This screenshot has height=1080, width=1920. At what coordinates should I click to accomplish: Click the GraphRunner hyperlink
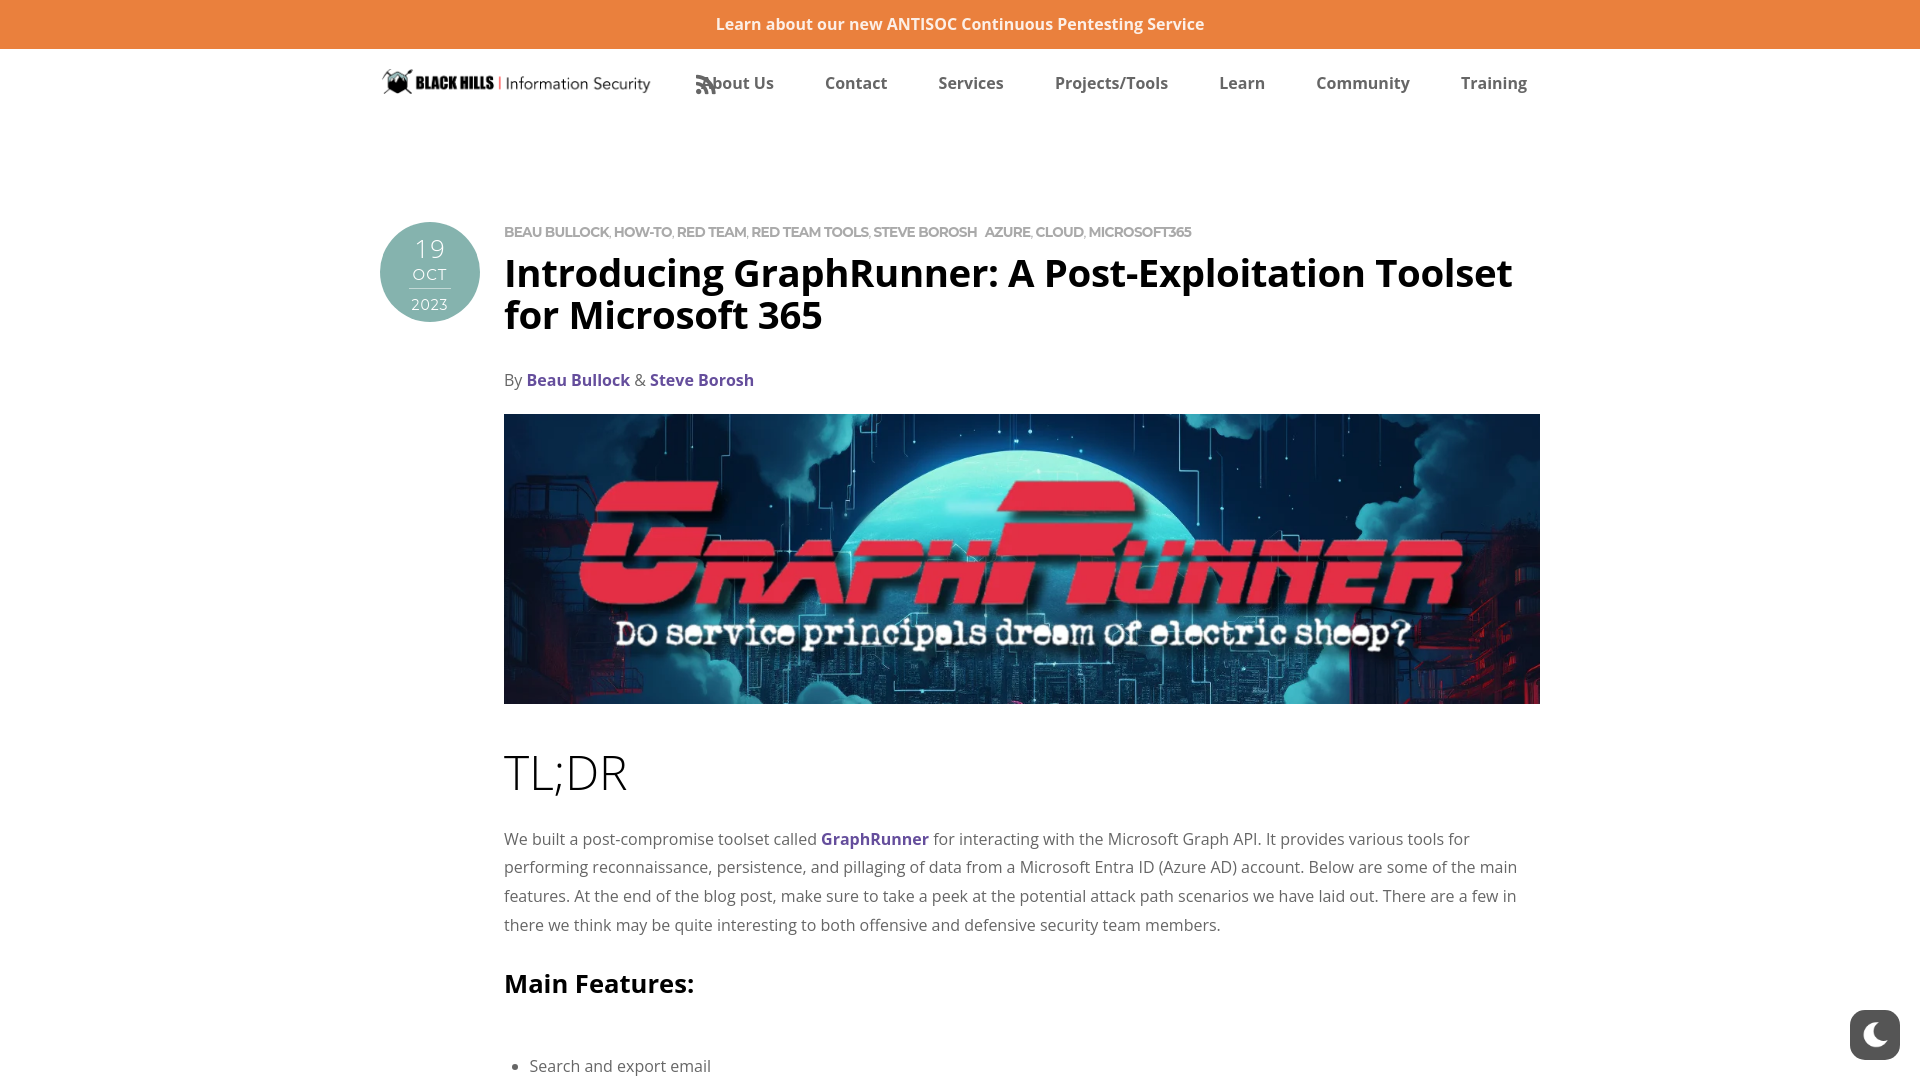874,839
